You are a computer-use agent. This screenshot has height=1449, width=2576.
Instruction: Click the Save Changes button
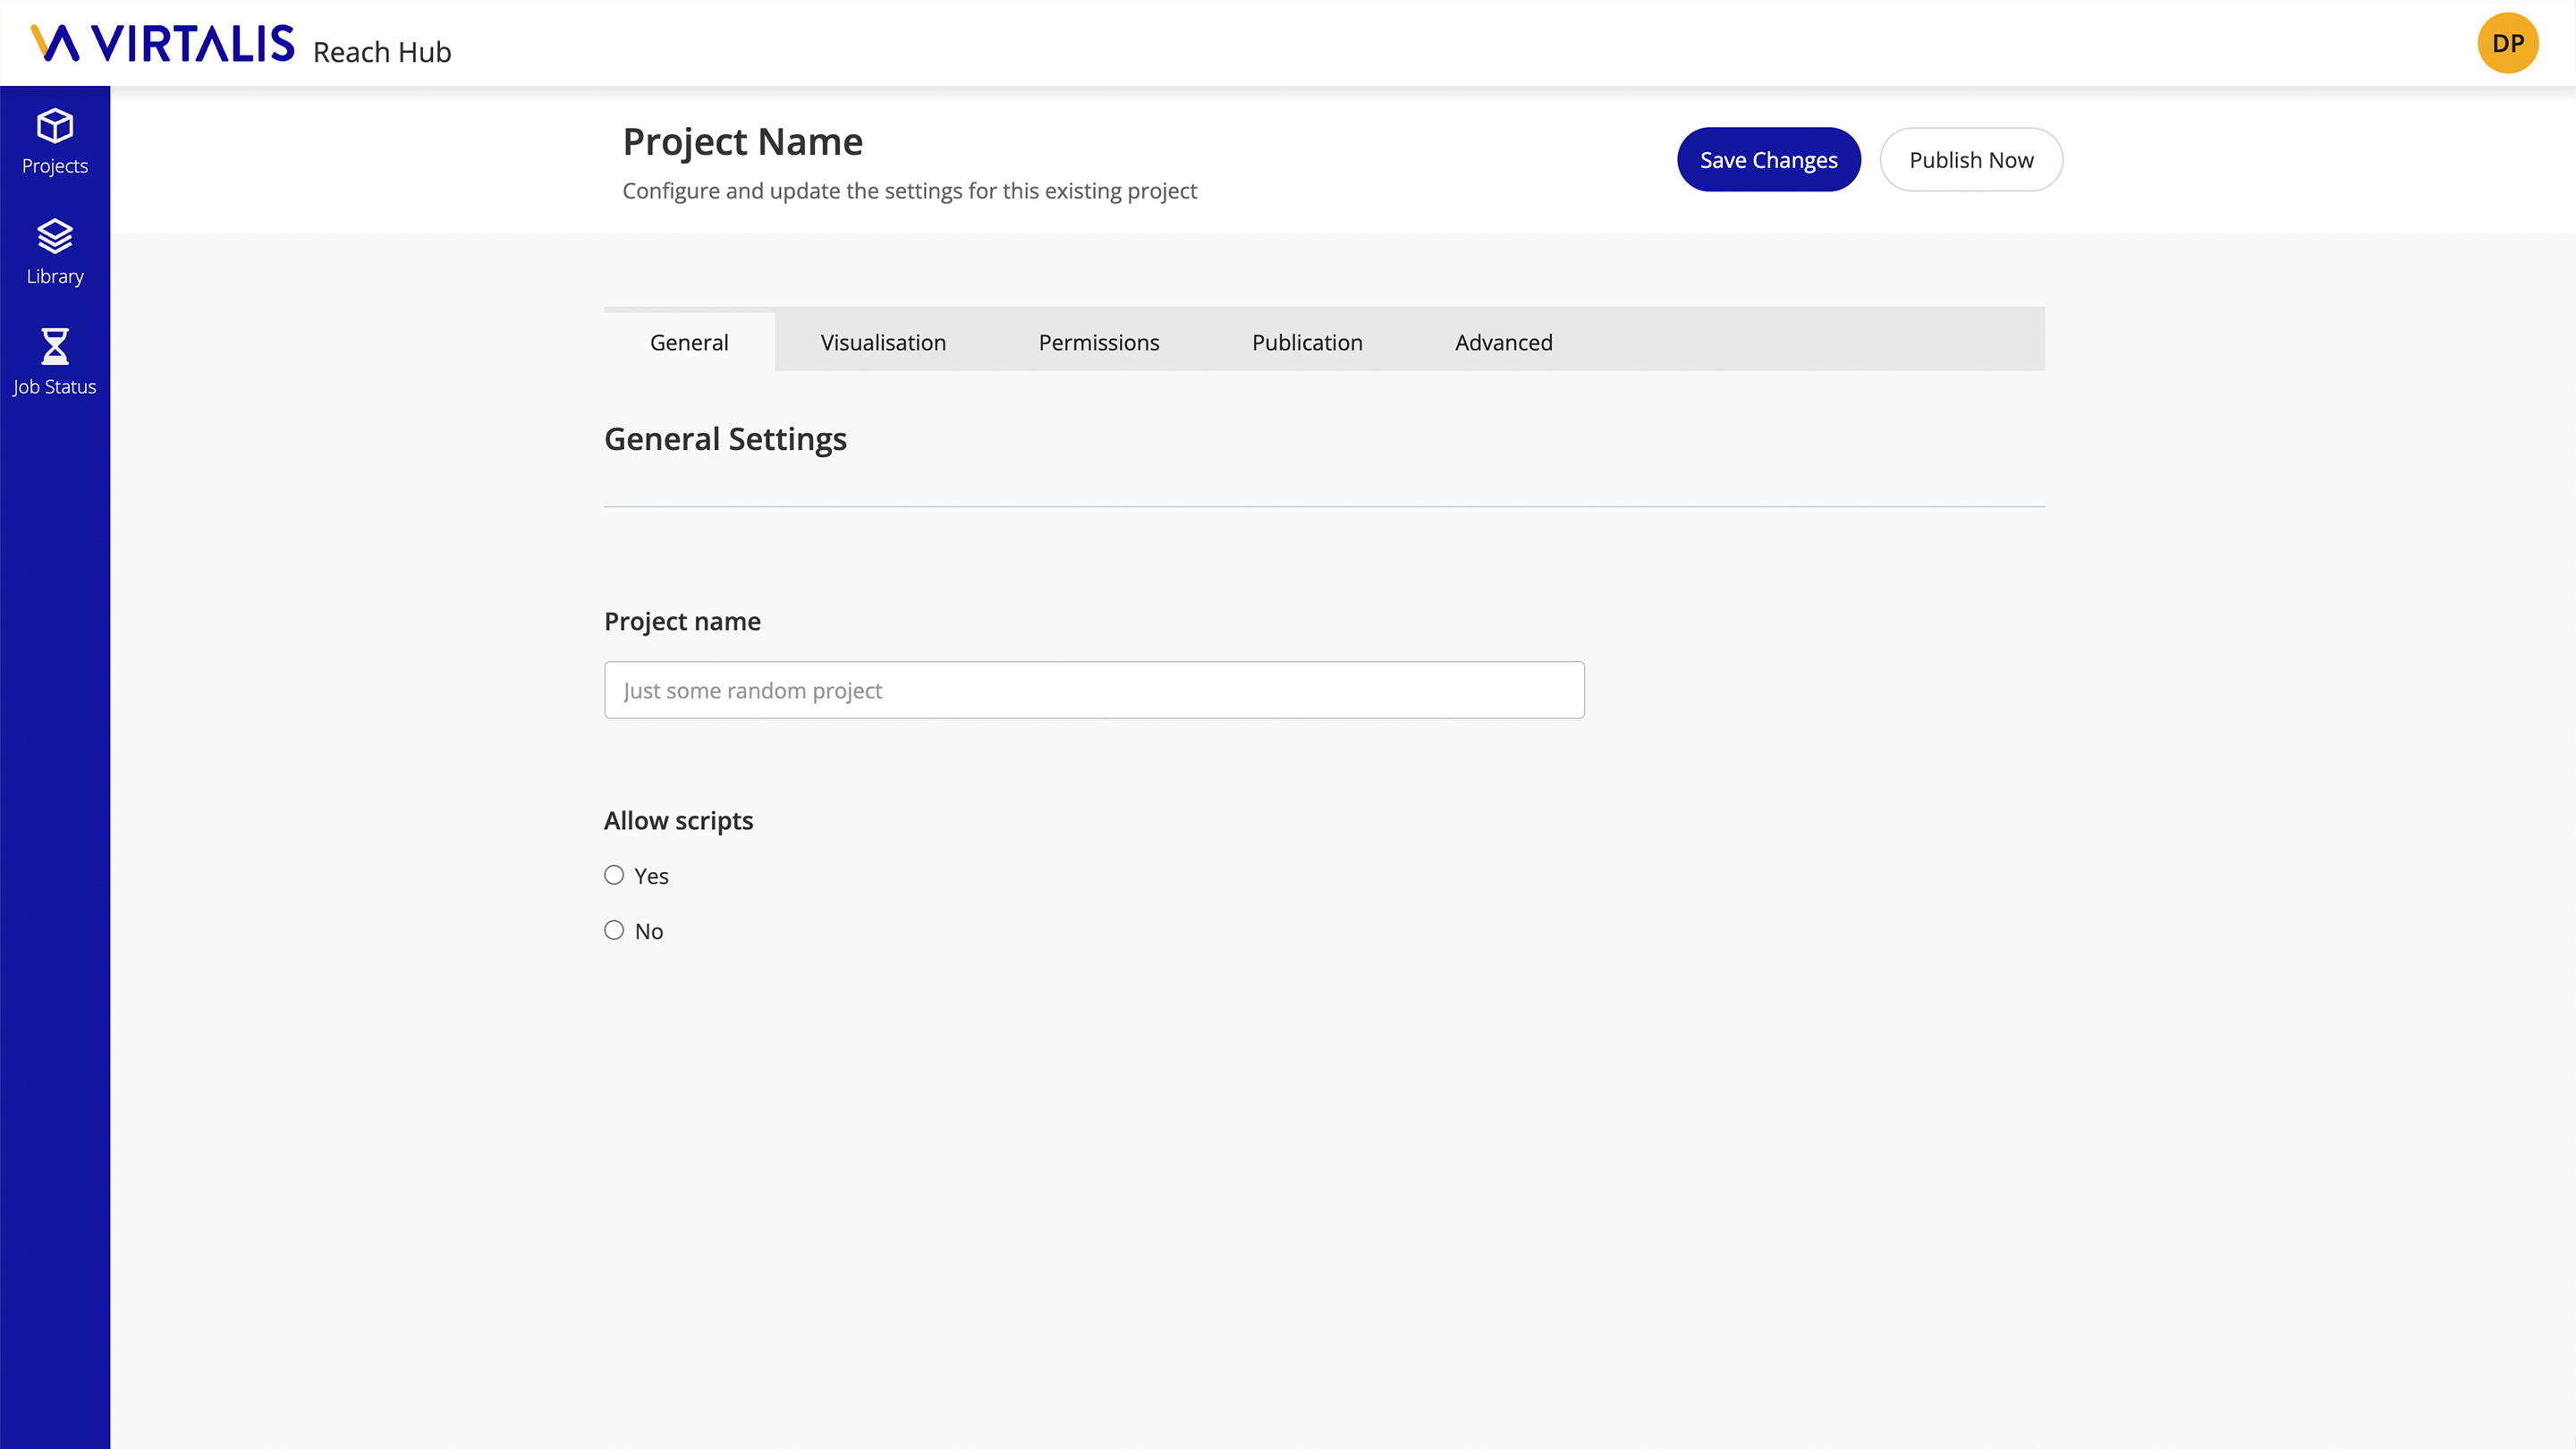[x=1768, y=159]
